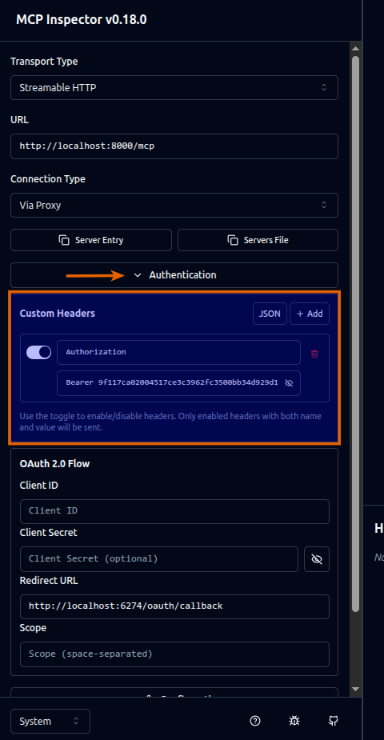Click the OAuth 2.0 Flow heading

pyautogui.click(x=55, y=463)
